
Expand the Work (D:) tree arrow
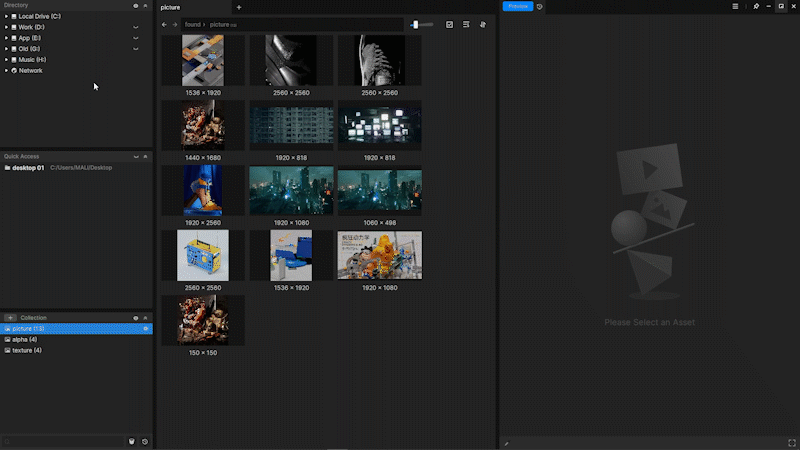coord(6,27)
